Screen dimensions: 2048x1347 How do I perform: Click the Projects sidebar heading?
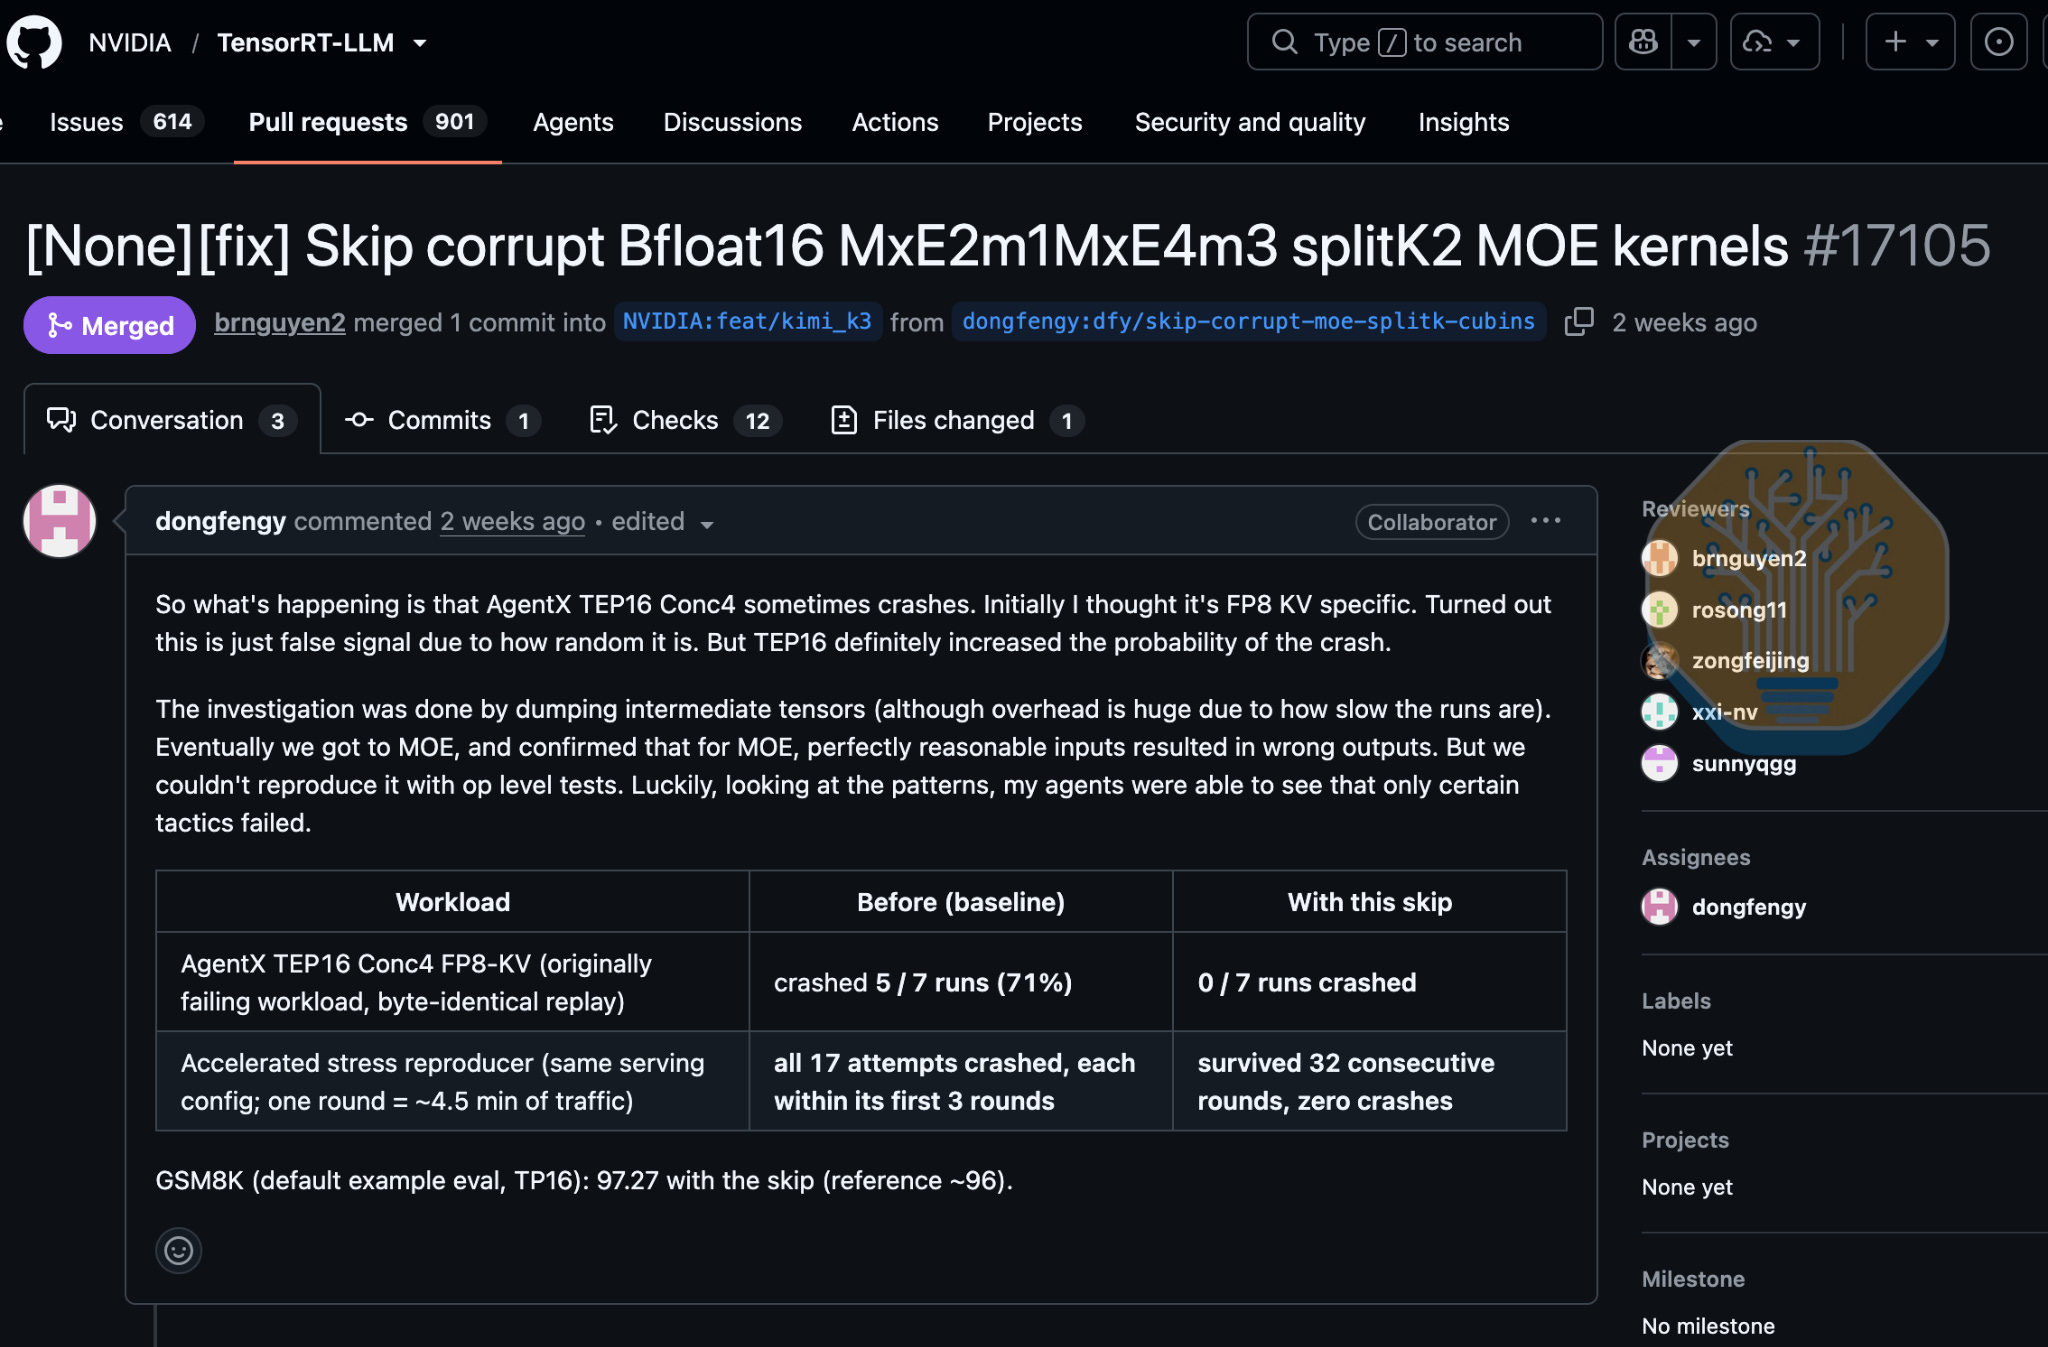[1685, 1140]
